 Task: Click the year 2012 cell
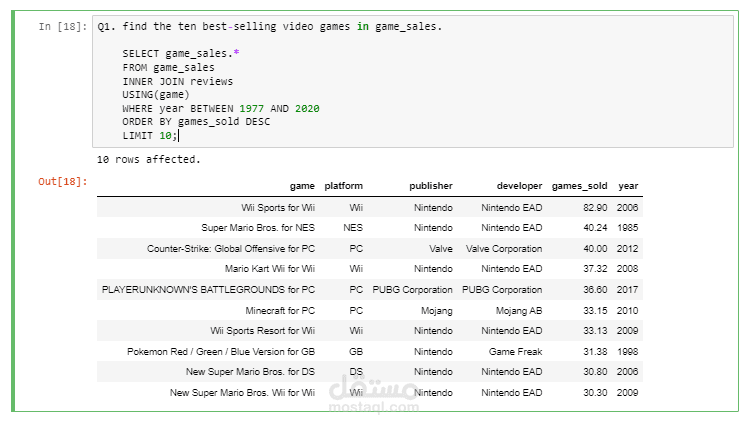628,249
